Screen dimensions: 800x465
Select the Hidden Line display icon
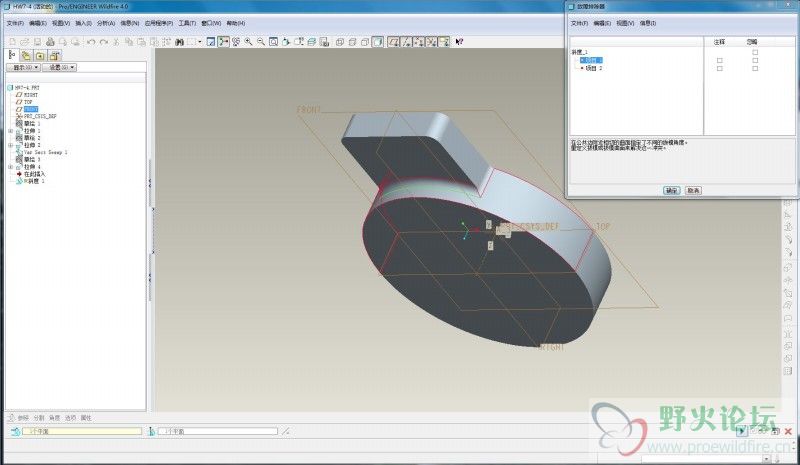352,42
